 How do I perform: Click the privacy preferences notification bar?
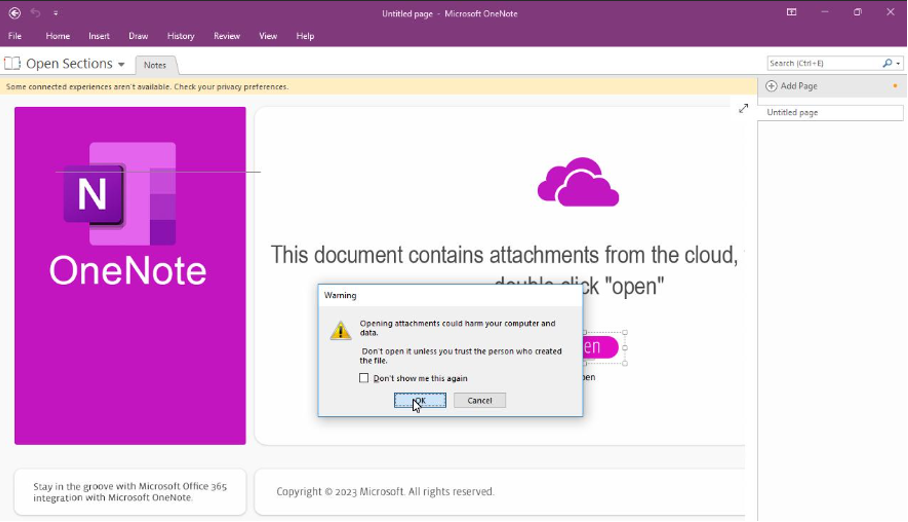point(379,87)
